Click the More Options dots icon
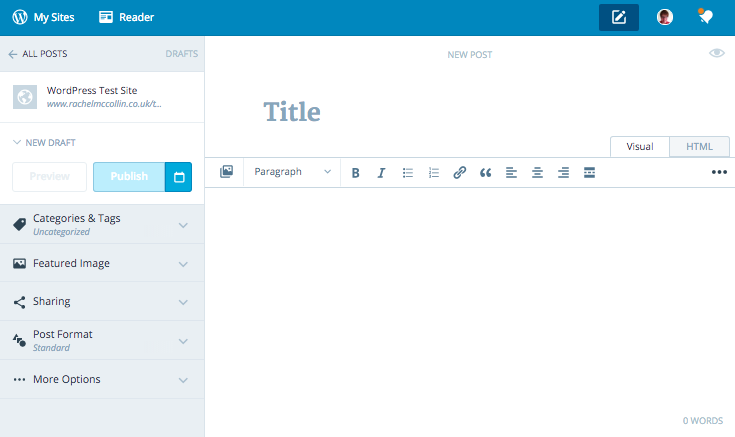Image resolution: width=735 pixels, height=437 pixels. pyautogui.click(x=19, y=379)
